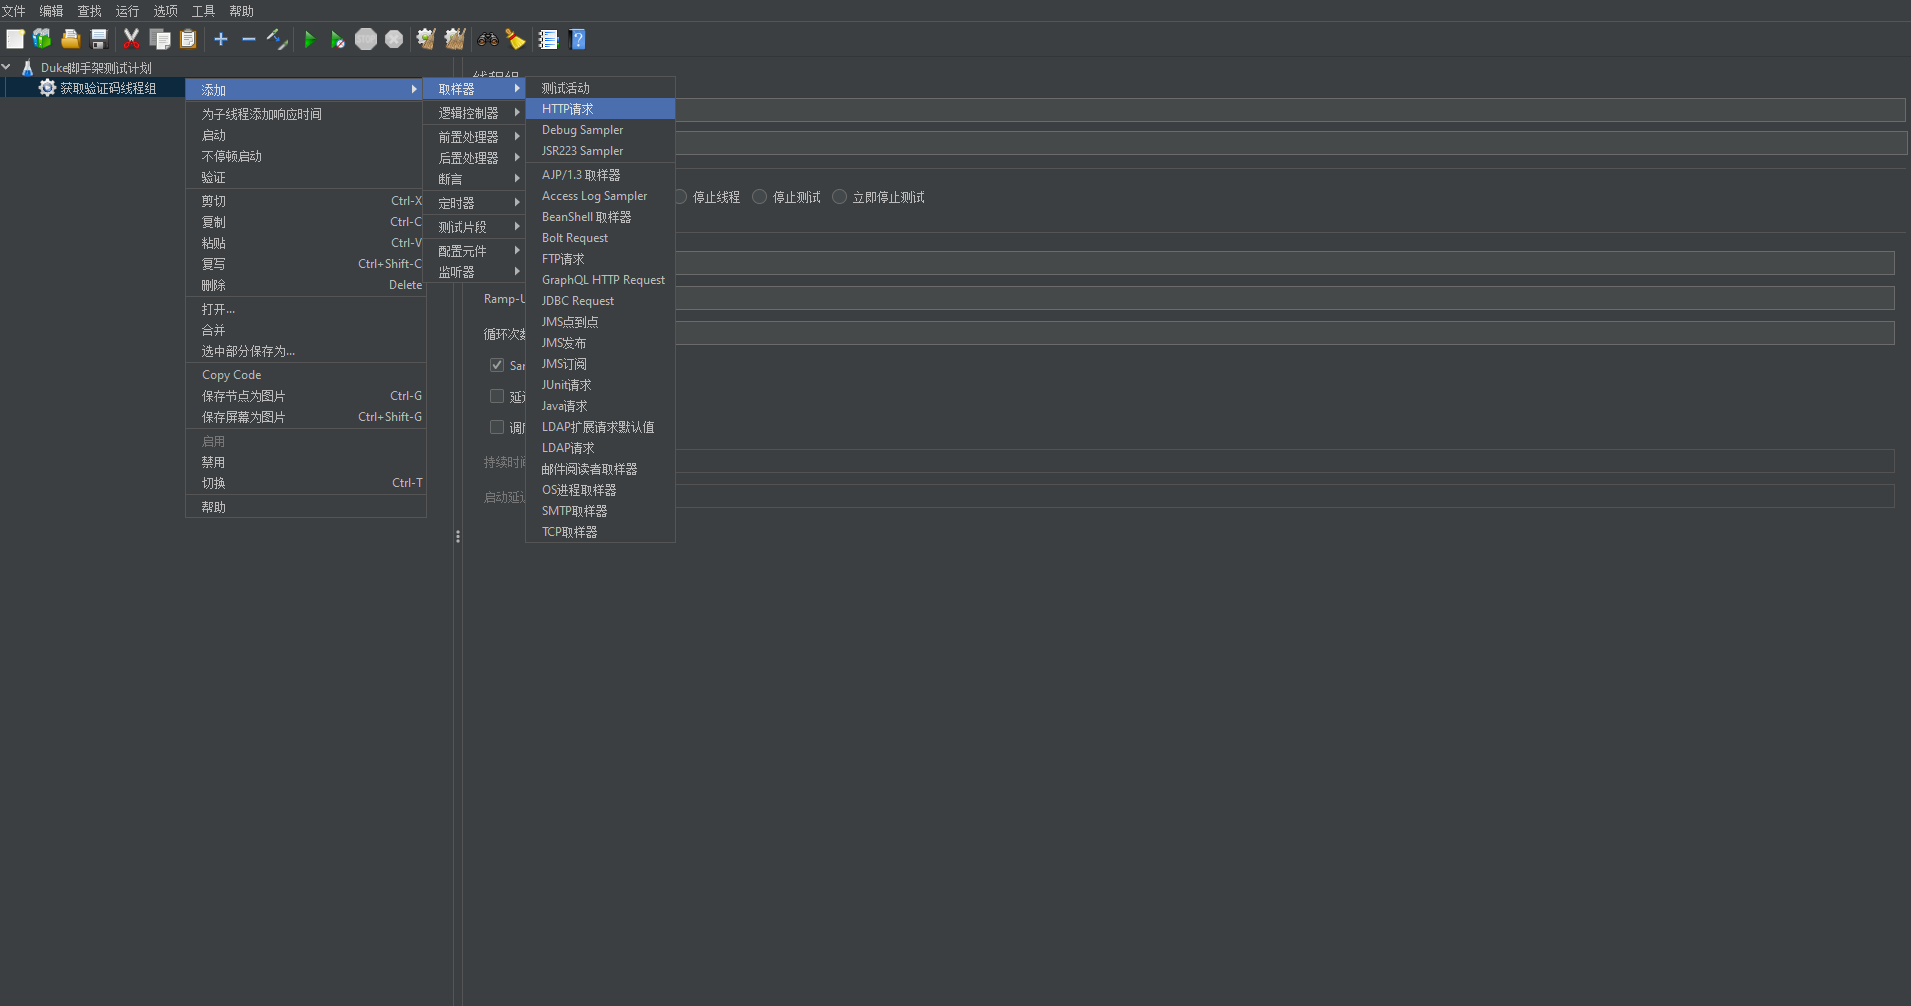
Task: Click the single broom Reset Search icon
Action: pos(515,39)
